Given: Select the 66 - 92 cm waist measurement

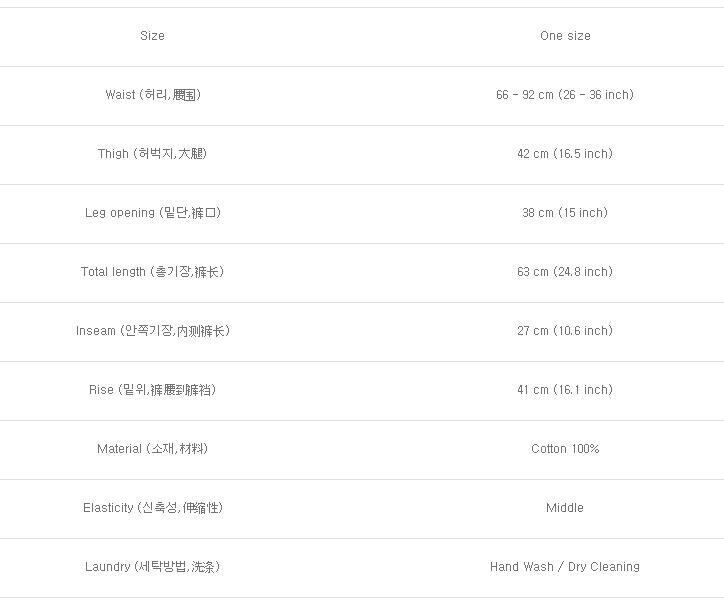Looking at the screenshot, I should coord(564,95).
